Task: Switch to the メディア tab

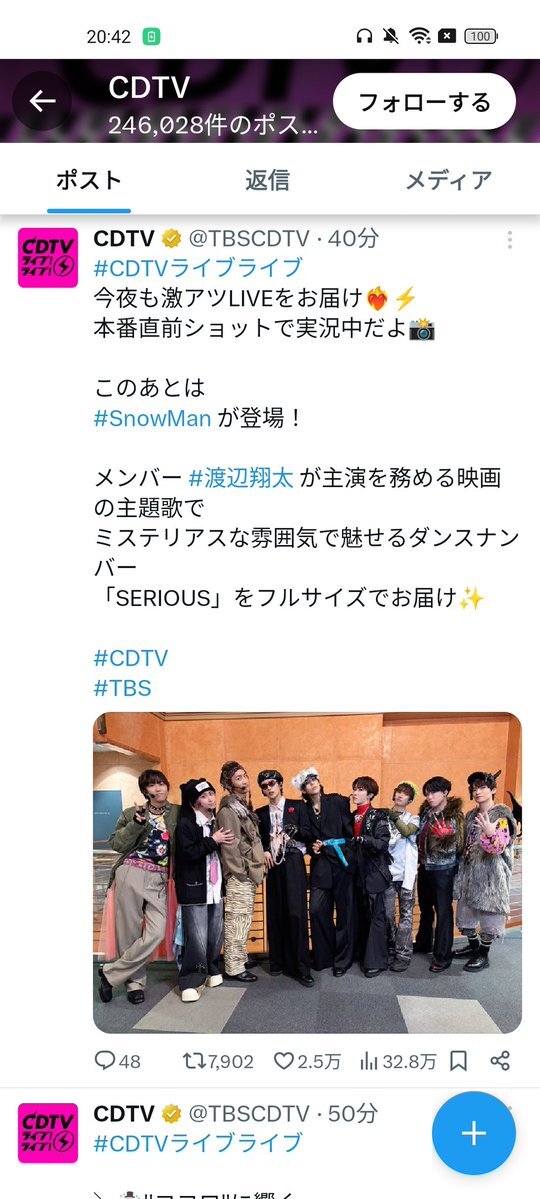Action: click(x=448, y=180)
